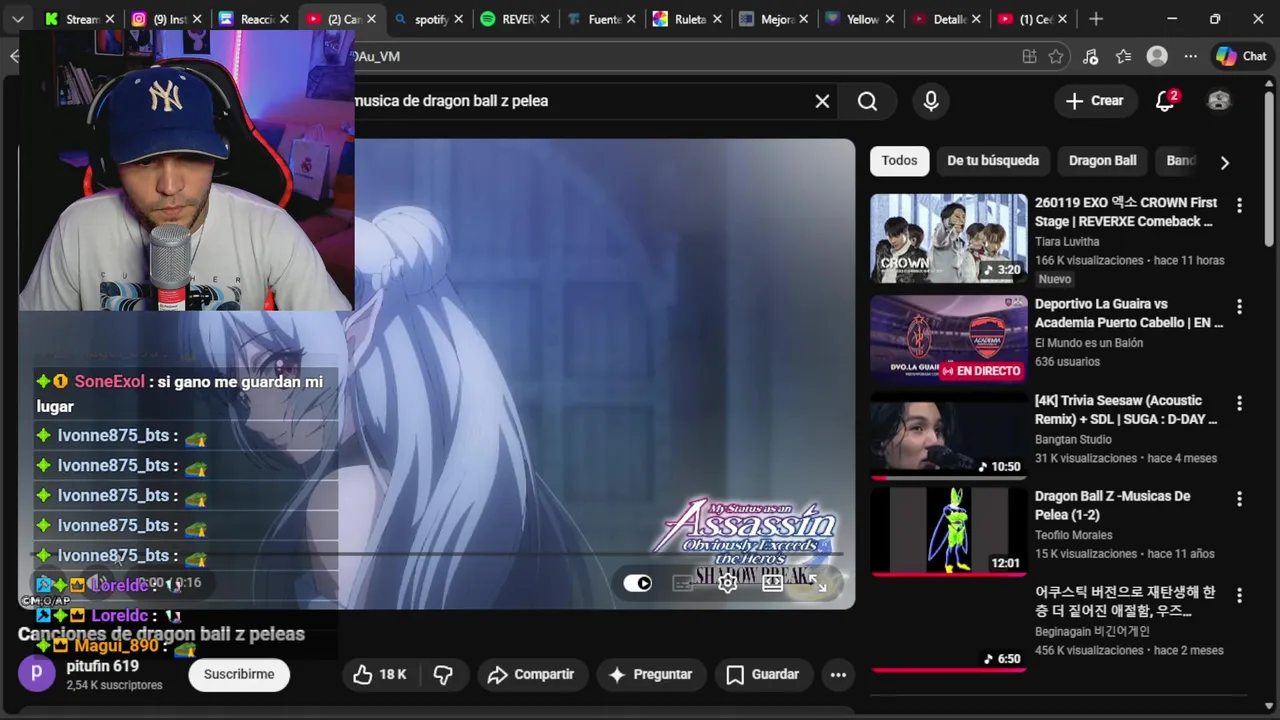Open YouTube notifications bell
This screenshot has height=720, width=1280.
coord(1166,101)
